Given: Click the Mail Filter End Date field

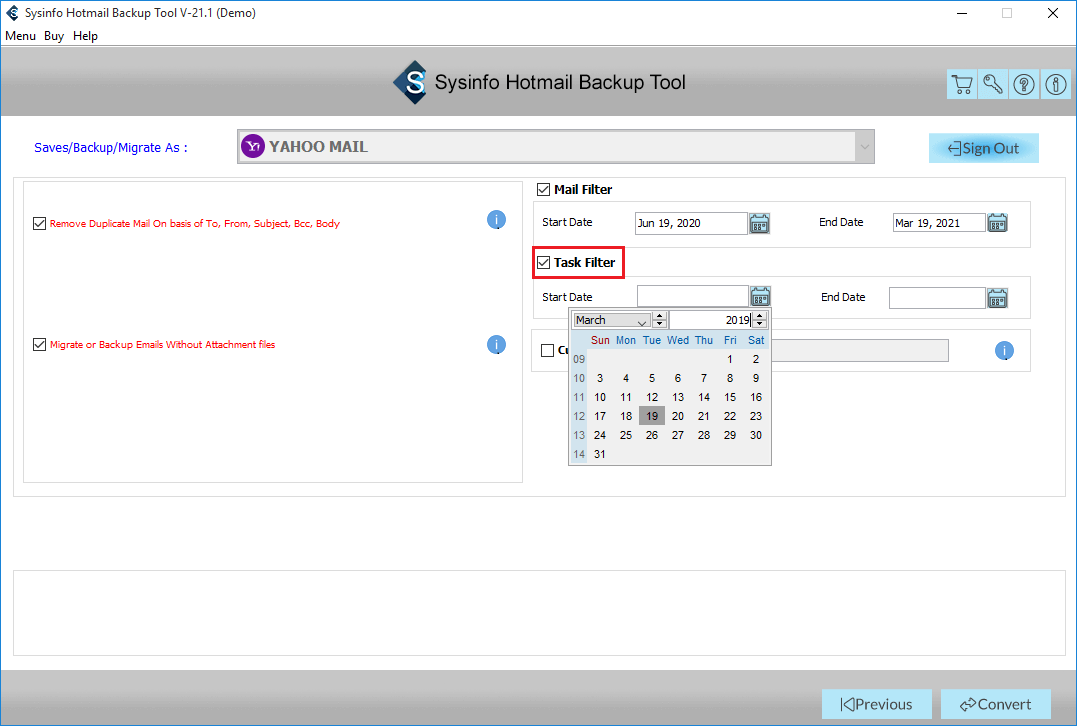Looking at the screenshot, I should (x=939, y=223).
